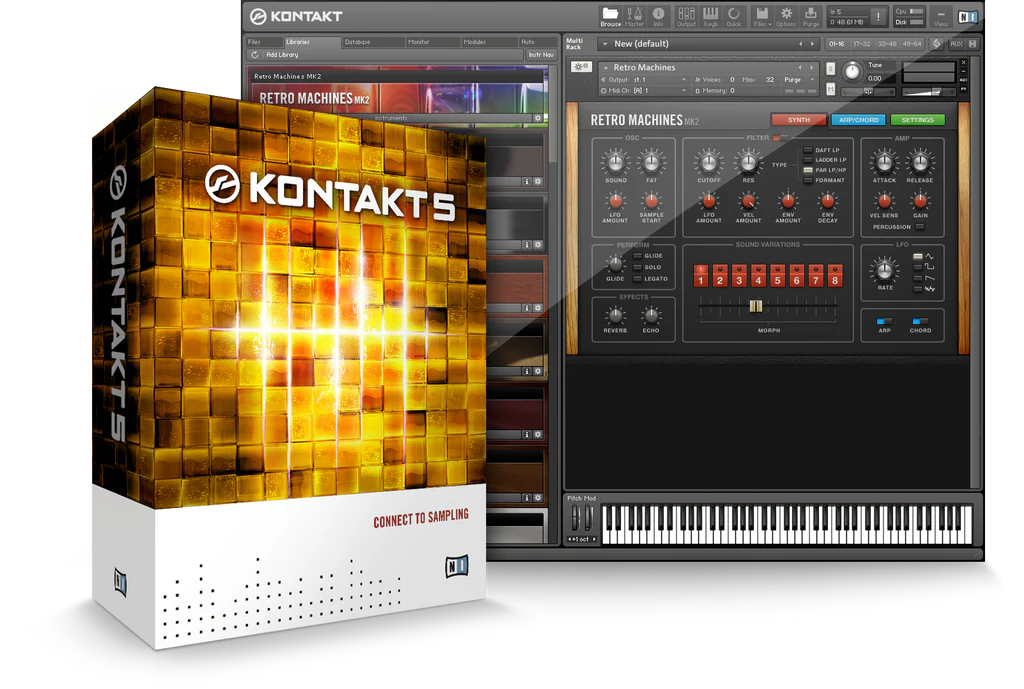Open the View size menu
The width and height of the screenshot is (1024, 689).
coord(940,17)
